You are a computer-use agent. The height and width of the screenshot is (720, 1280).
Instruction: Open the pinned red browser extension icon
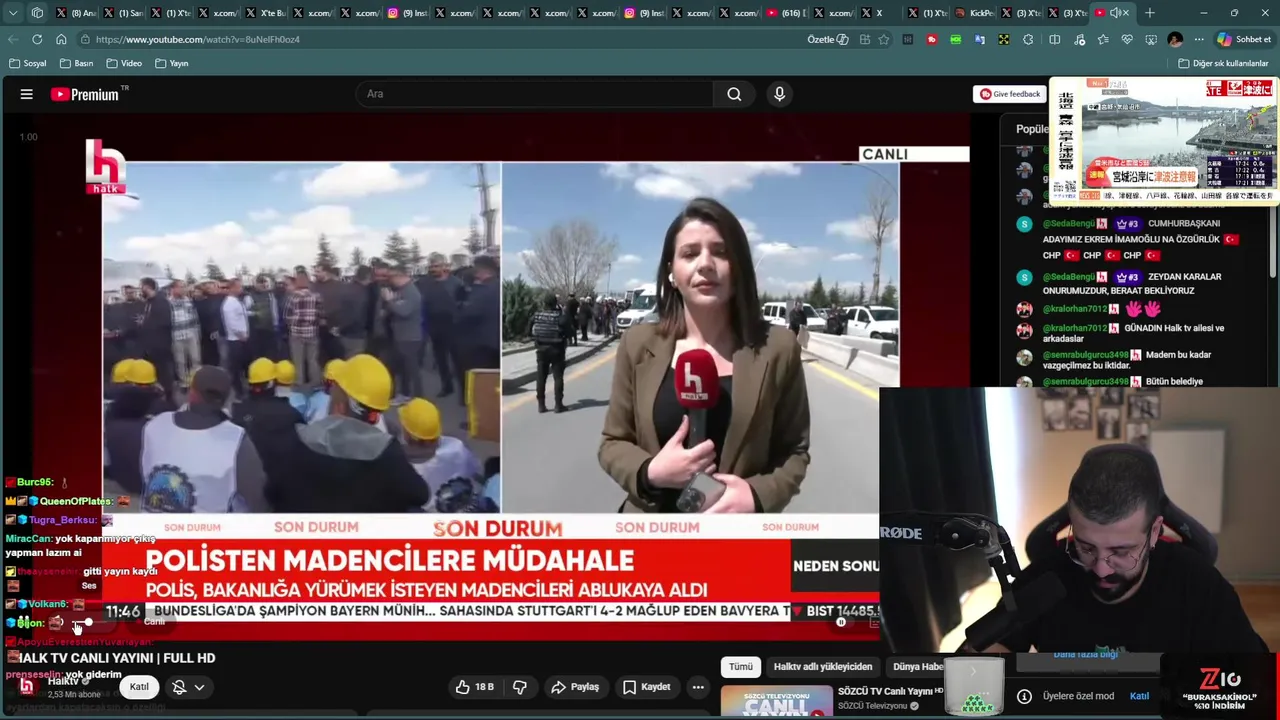(x=932, y=39)
